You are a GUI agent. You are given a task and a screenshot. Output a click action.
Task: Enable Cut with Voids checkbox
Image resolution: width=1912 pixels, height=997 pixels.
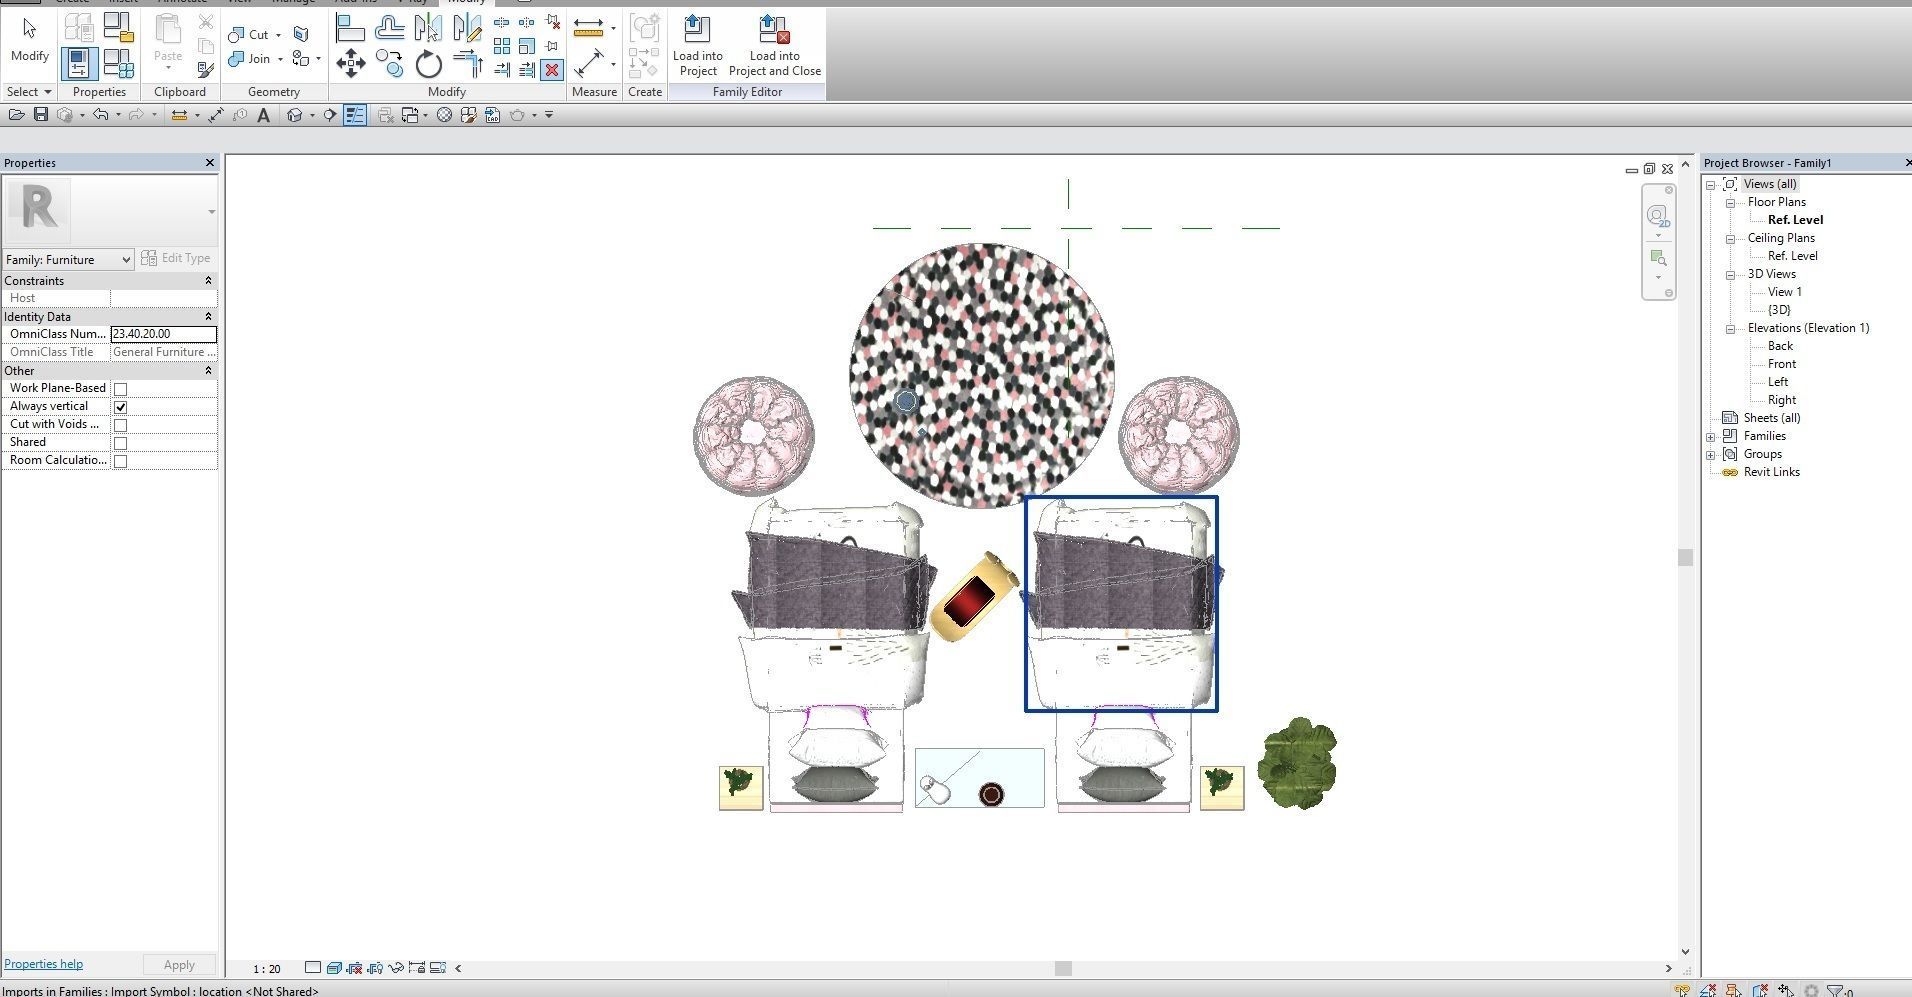(x=121, y=425)
